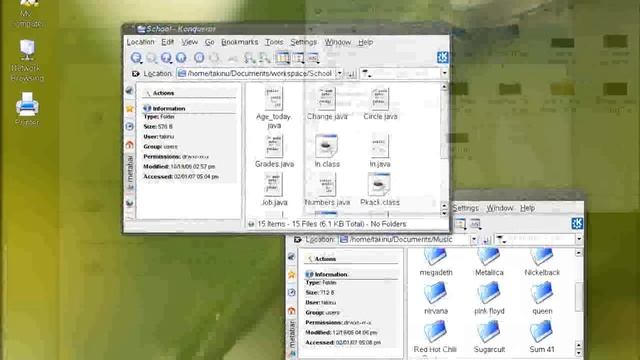This screenshot has height=360, width=640.
Task: Open the Age_today.java file
Action: pyautogui.click(x=274, y=107)
